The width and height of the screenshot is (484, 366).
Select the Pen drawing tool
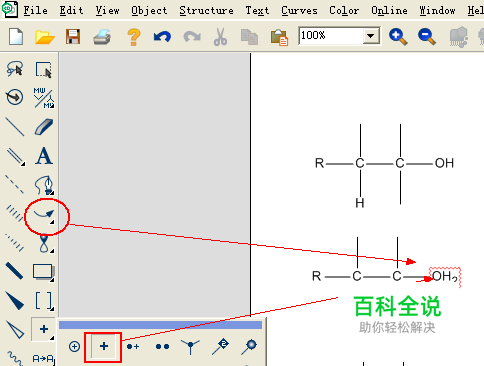pyautogui.click(x=44, y=185)
